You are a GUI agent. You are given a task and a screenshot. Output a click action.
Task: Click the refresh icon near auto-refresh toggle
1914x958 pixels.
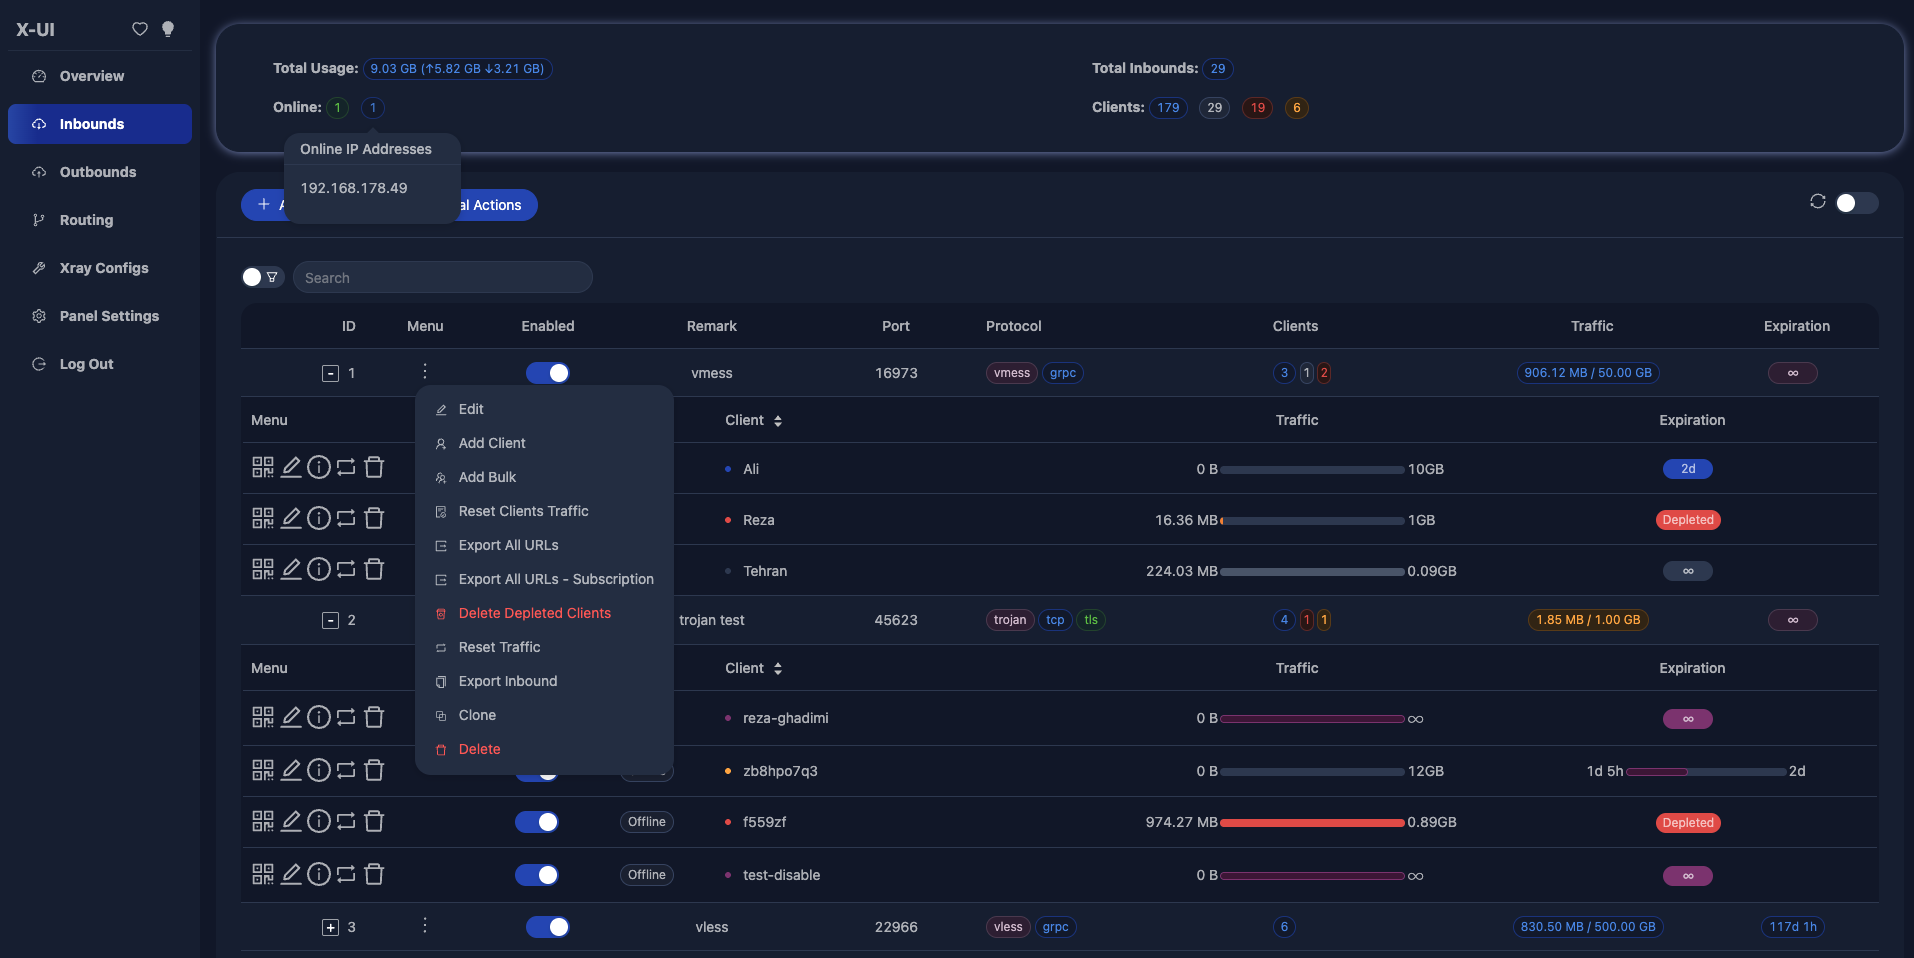point(1818,202)
